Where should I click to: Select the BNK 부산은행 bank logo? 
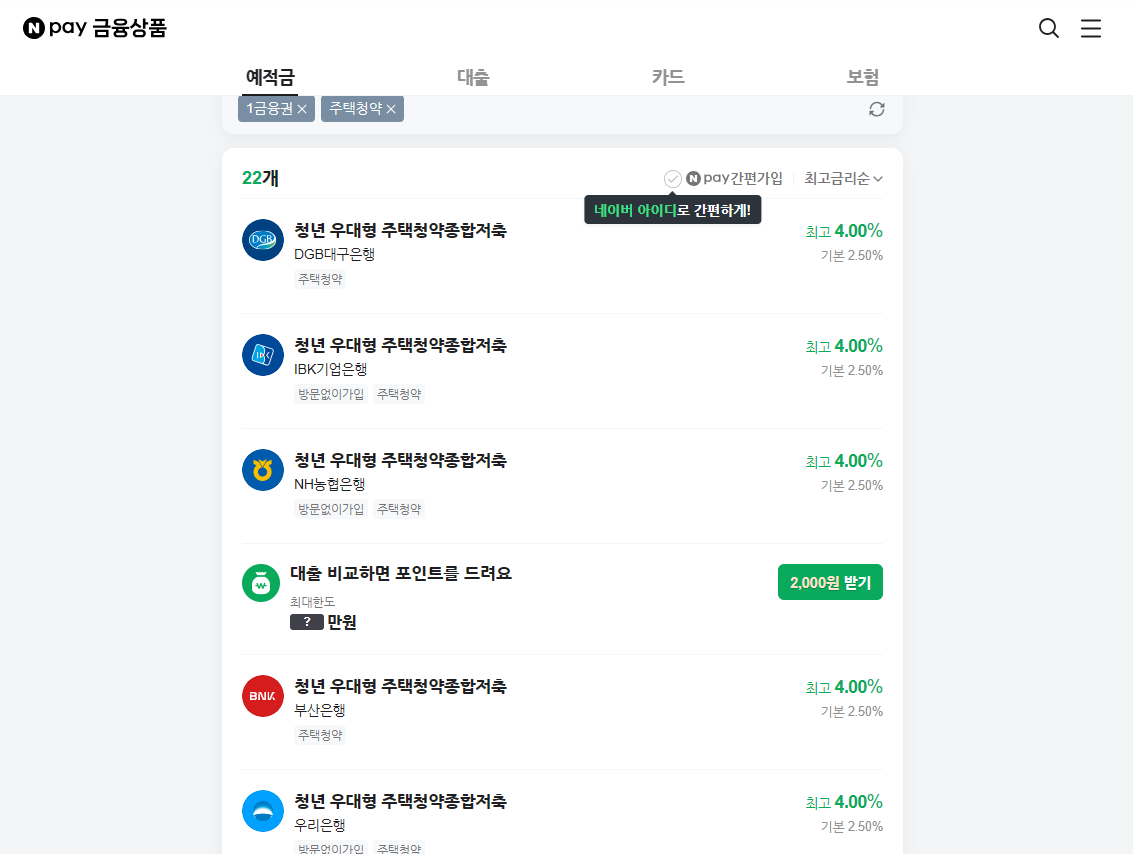[x=262, y=696]
